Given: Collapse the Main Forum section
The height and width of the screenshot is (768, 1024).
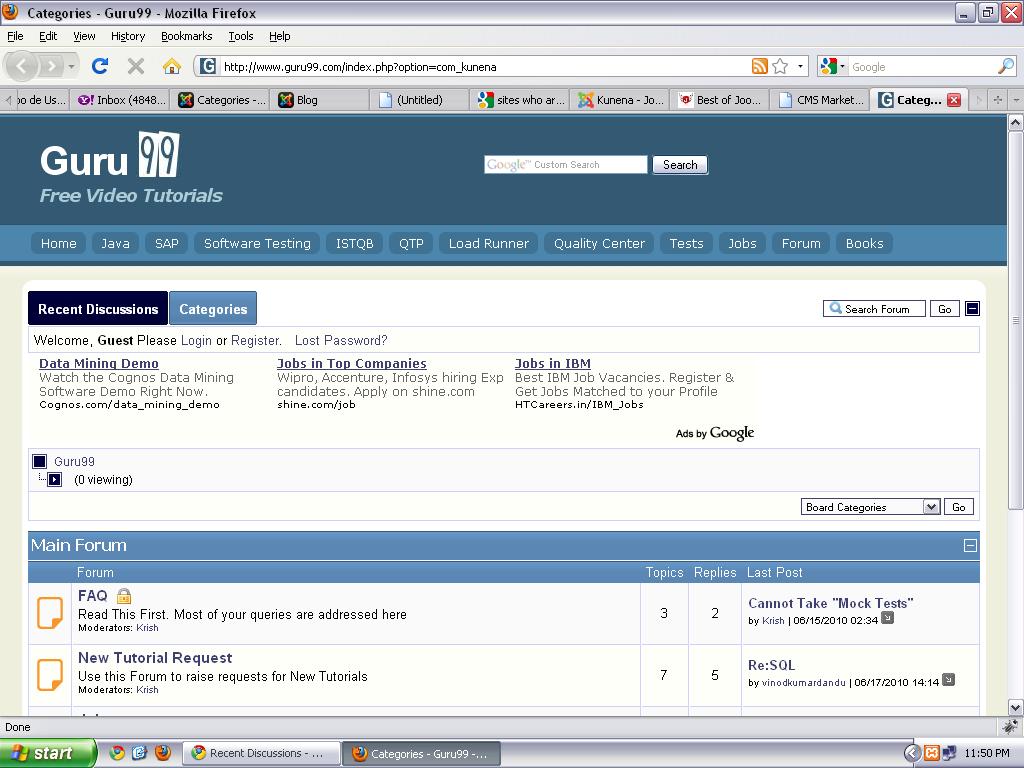Looking at the screenshot, I should (x=970, y=545).
